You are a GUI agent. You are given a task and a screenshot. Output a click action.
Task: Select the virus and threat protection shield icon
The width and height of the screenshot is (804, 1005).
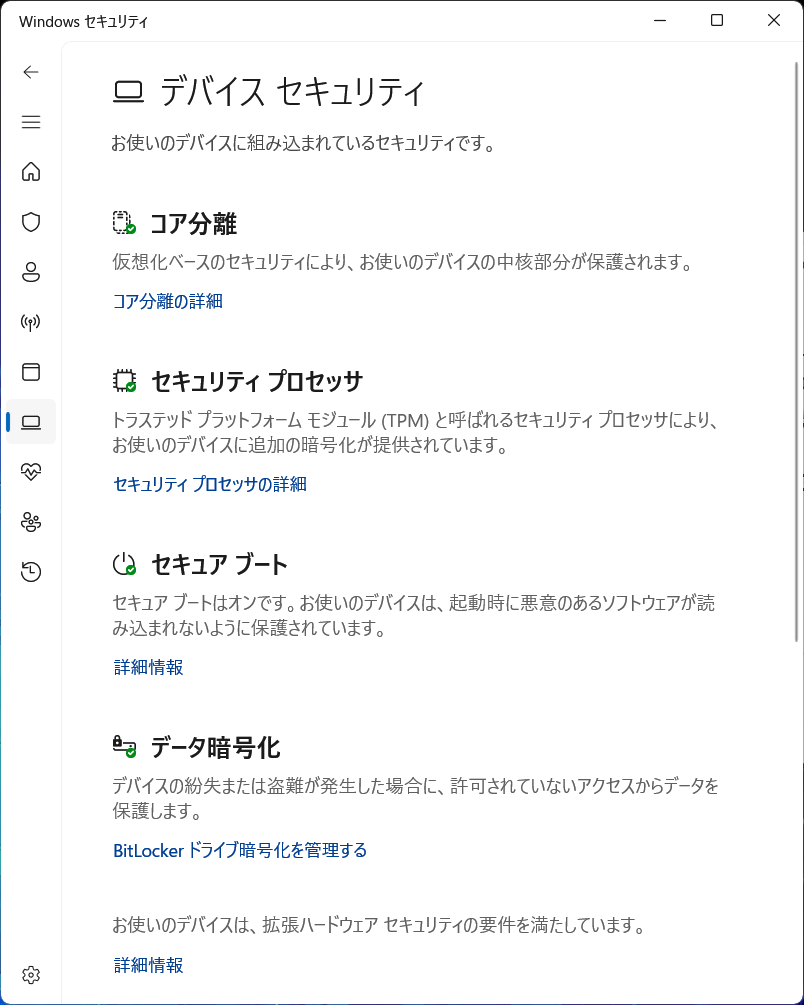pos(31,222)
